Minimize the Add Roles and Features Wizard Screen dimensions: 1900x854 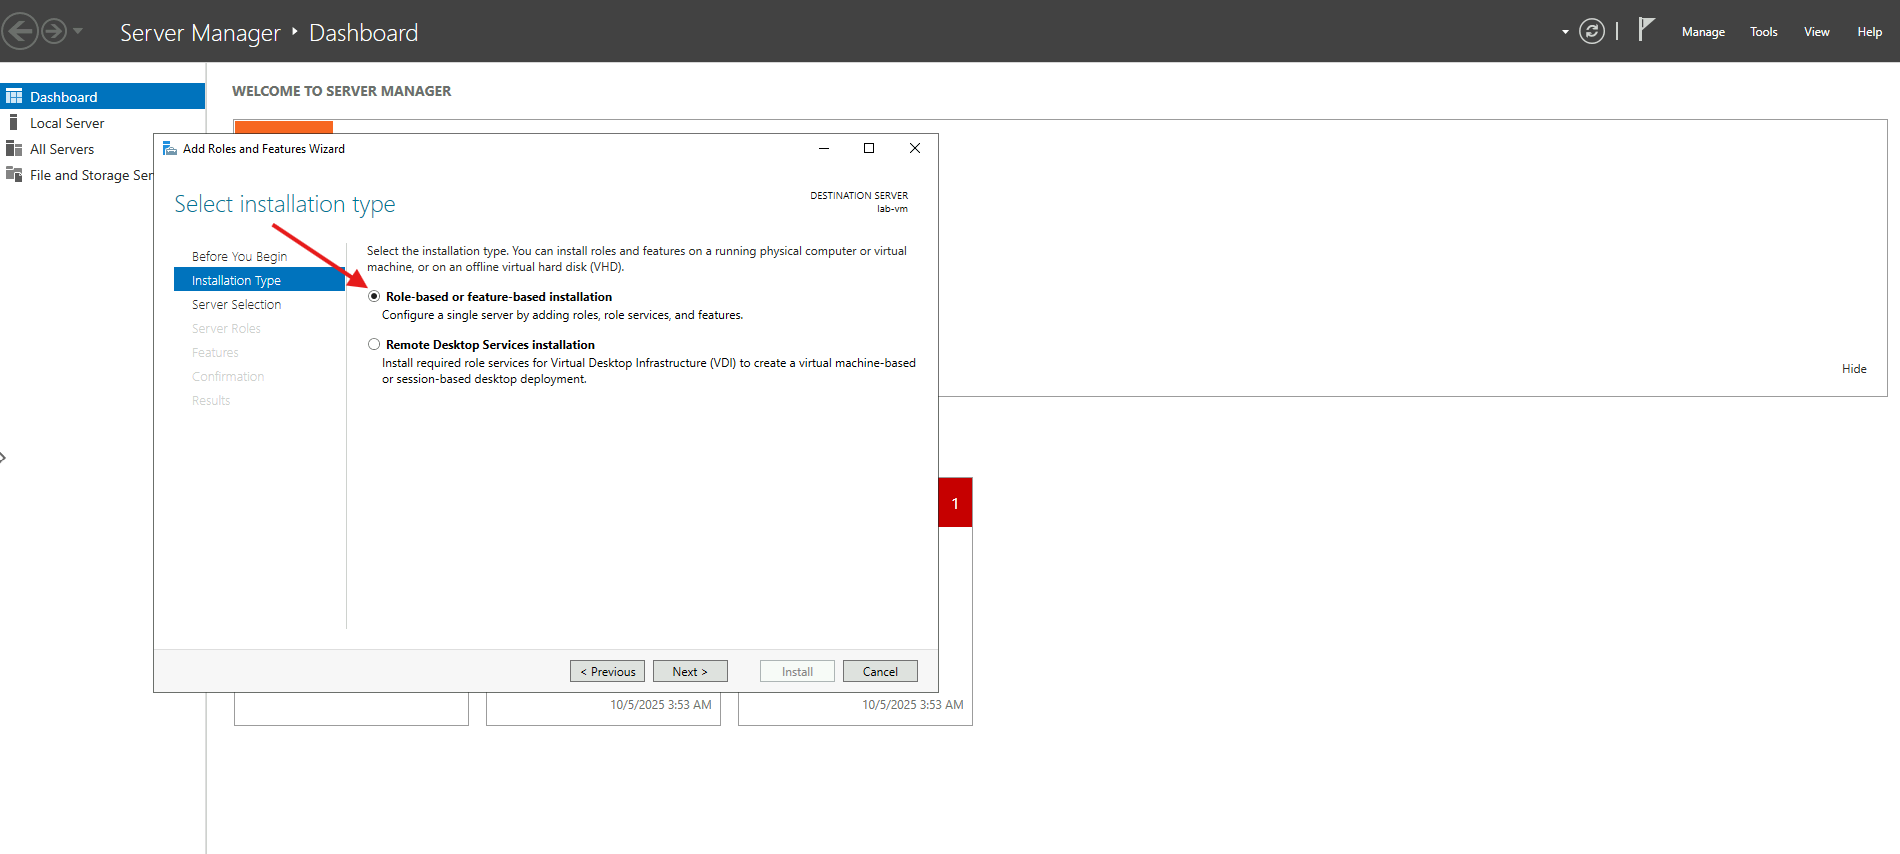tap(824, 148)
